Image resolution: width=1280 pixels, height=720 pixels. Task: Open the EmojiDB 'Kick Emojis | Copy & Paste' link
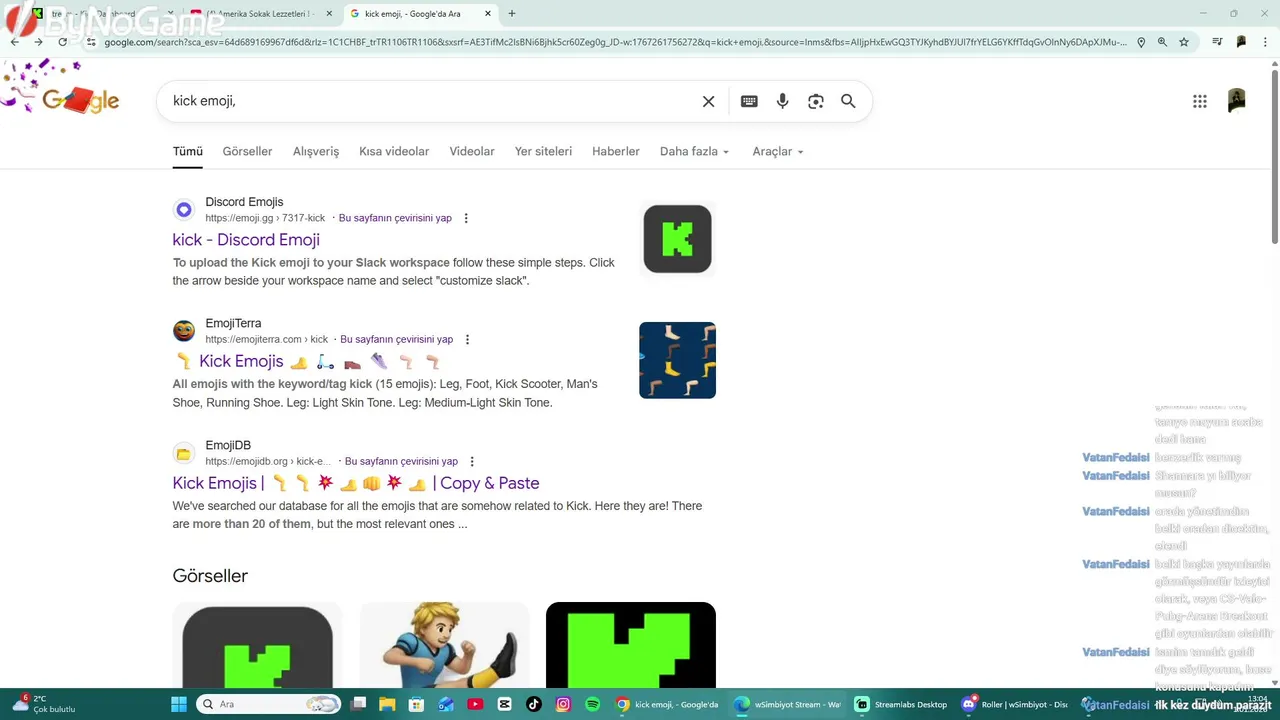(x=356, y=483)
